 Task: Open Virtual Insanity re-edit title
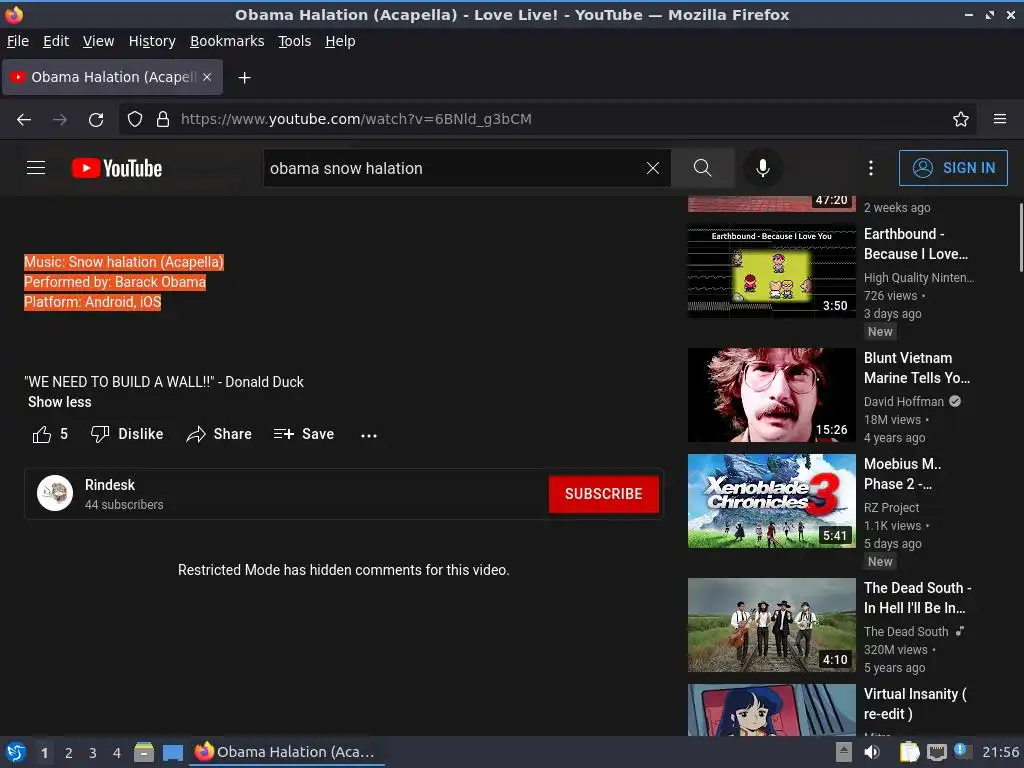[x=915, y=704]
